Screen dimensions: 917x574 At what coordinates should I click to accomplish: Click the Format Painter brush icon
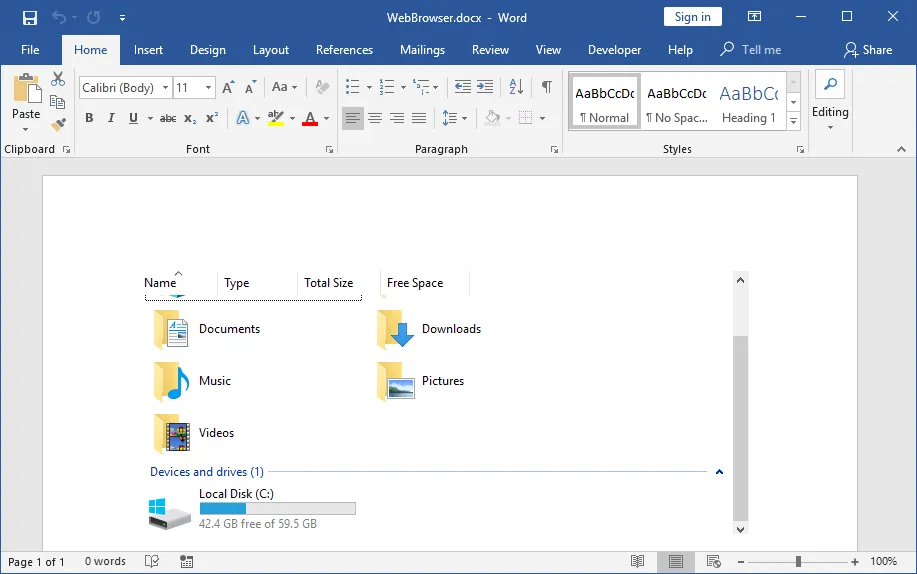[x=58, y=124]
